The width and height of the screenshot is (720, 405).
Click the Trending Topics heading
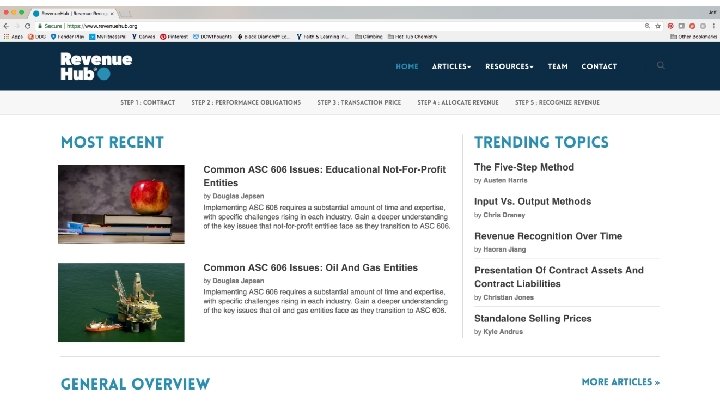pos(541,142)
